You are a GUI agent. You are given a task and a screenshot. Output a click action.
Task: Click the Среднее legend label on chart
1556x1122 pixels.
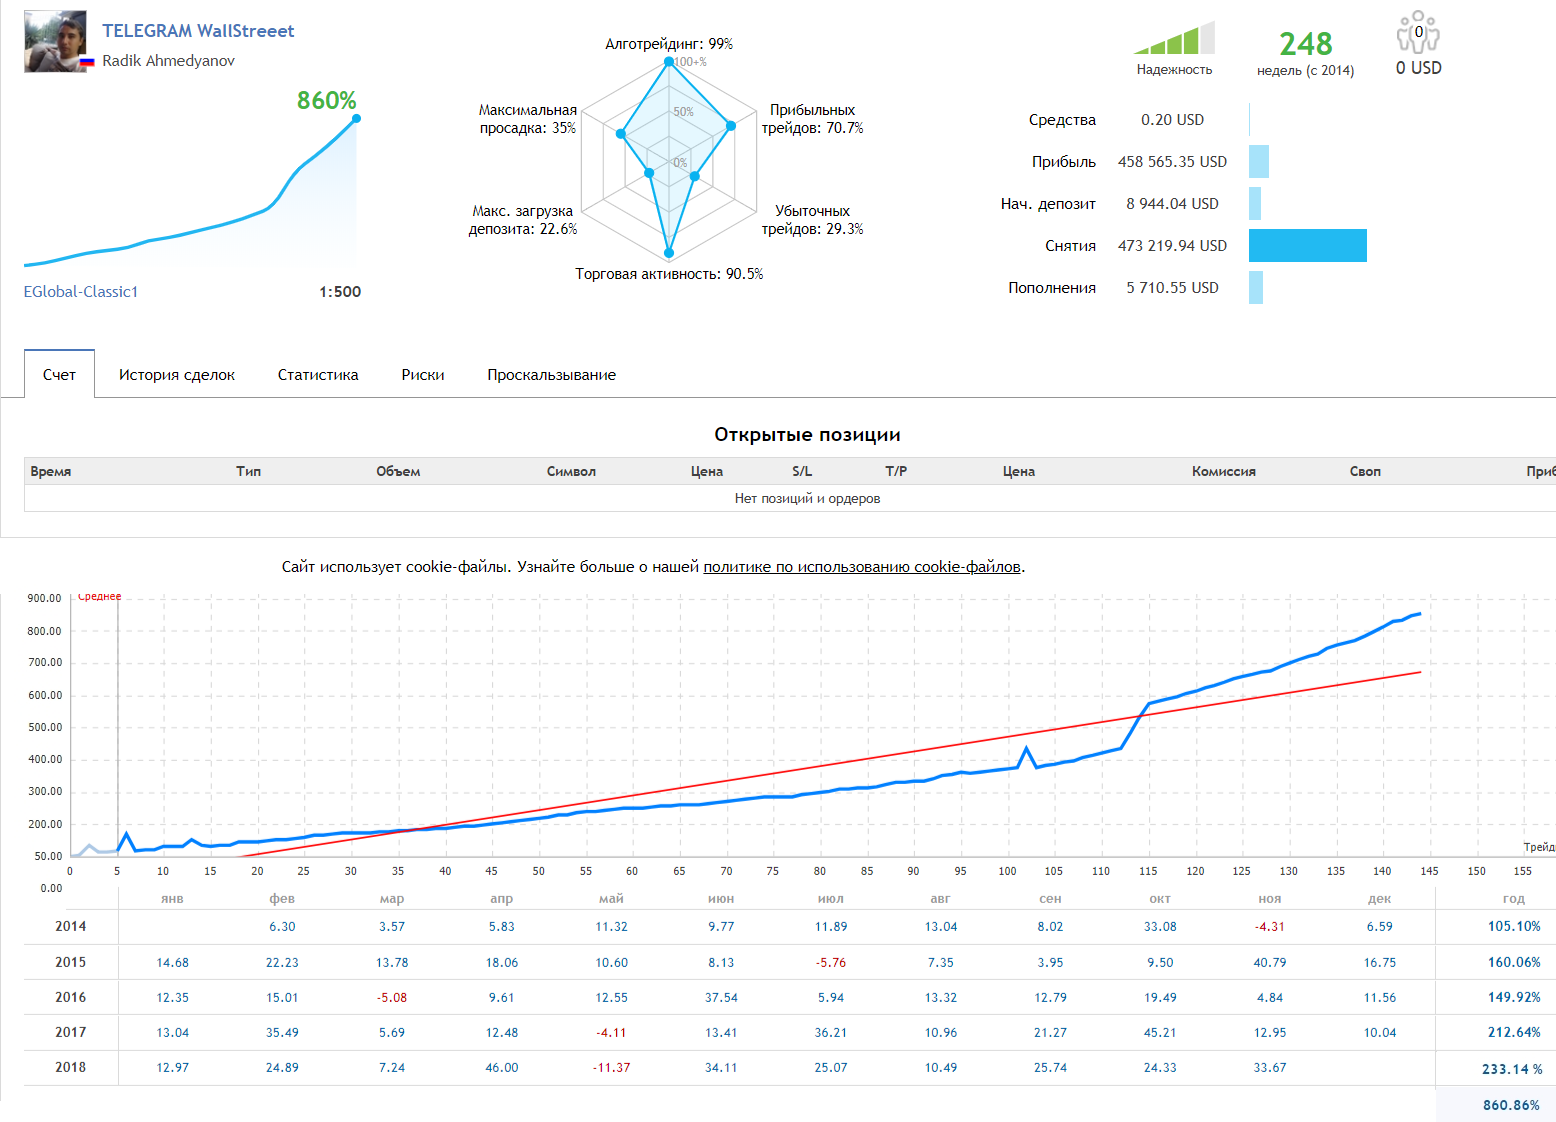100,597
